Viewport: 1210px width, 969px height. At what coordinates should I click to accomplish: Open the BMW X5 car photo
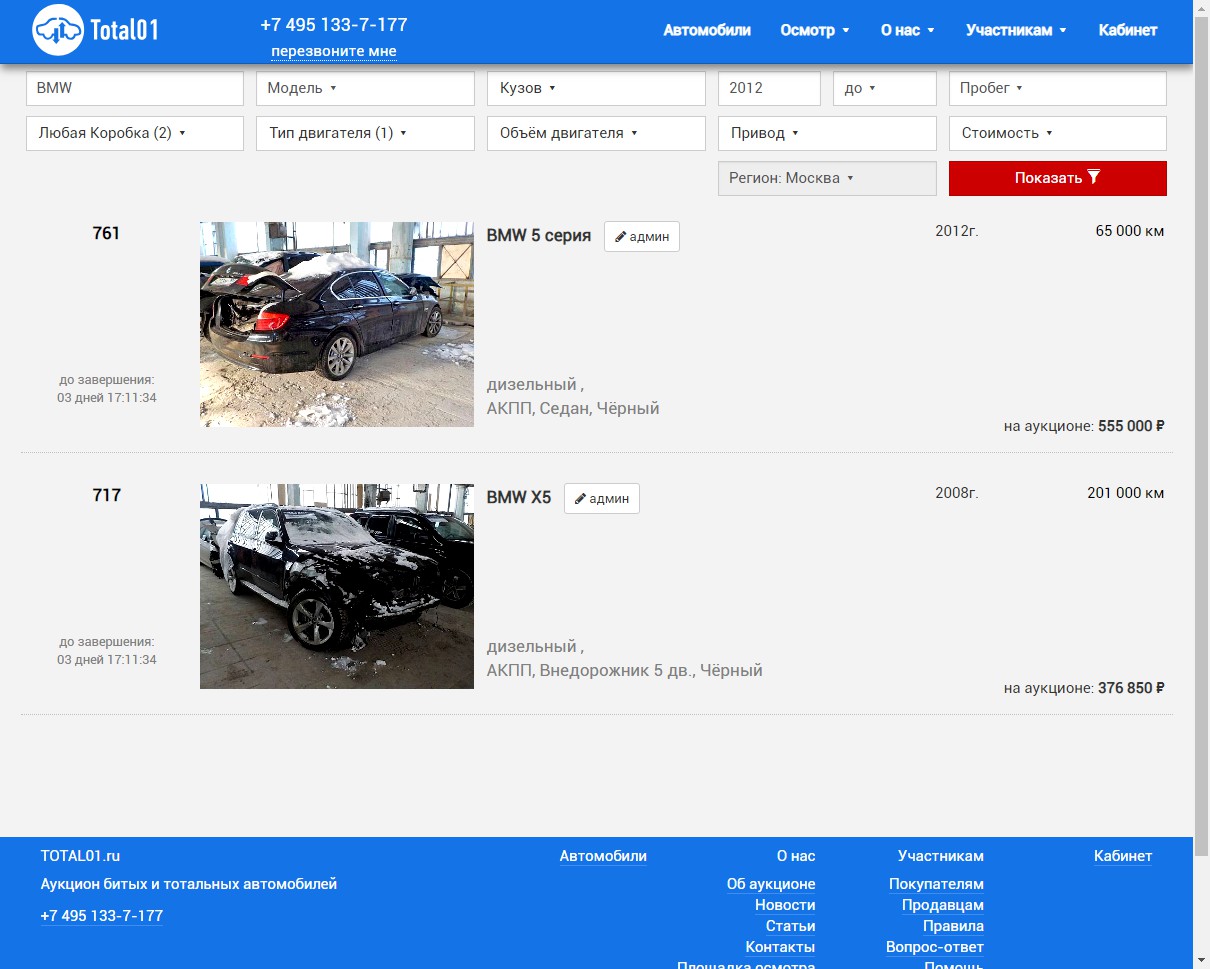point(337,586)
